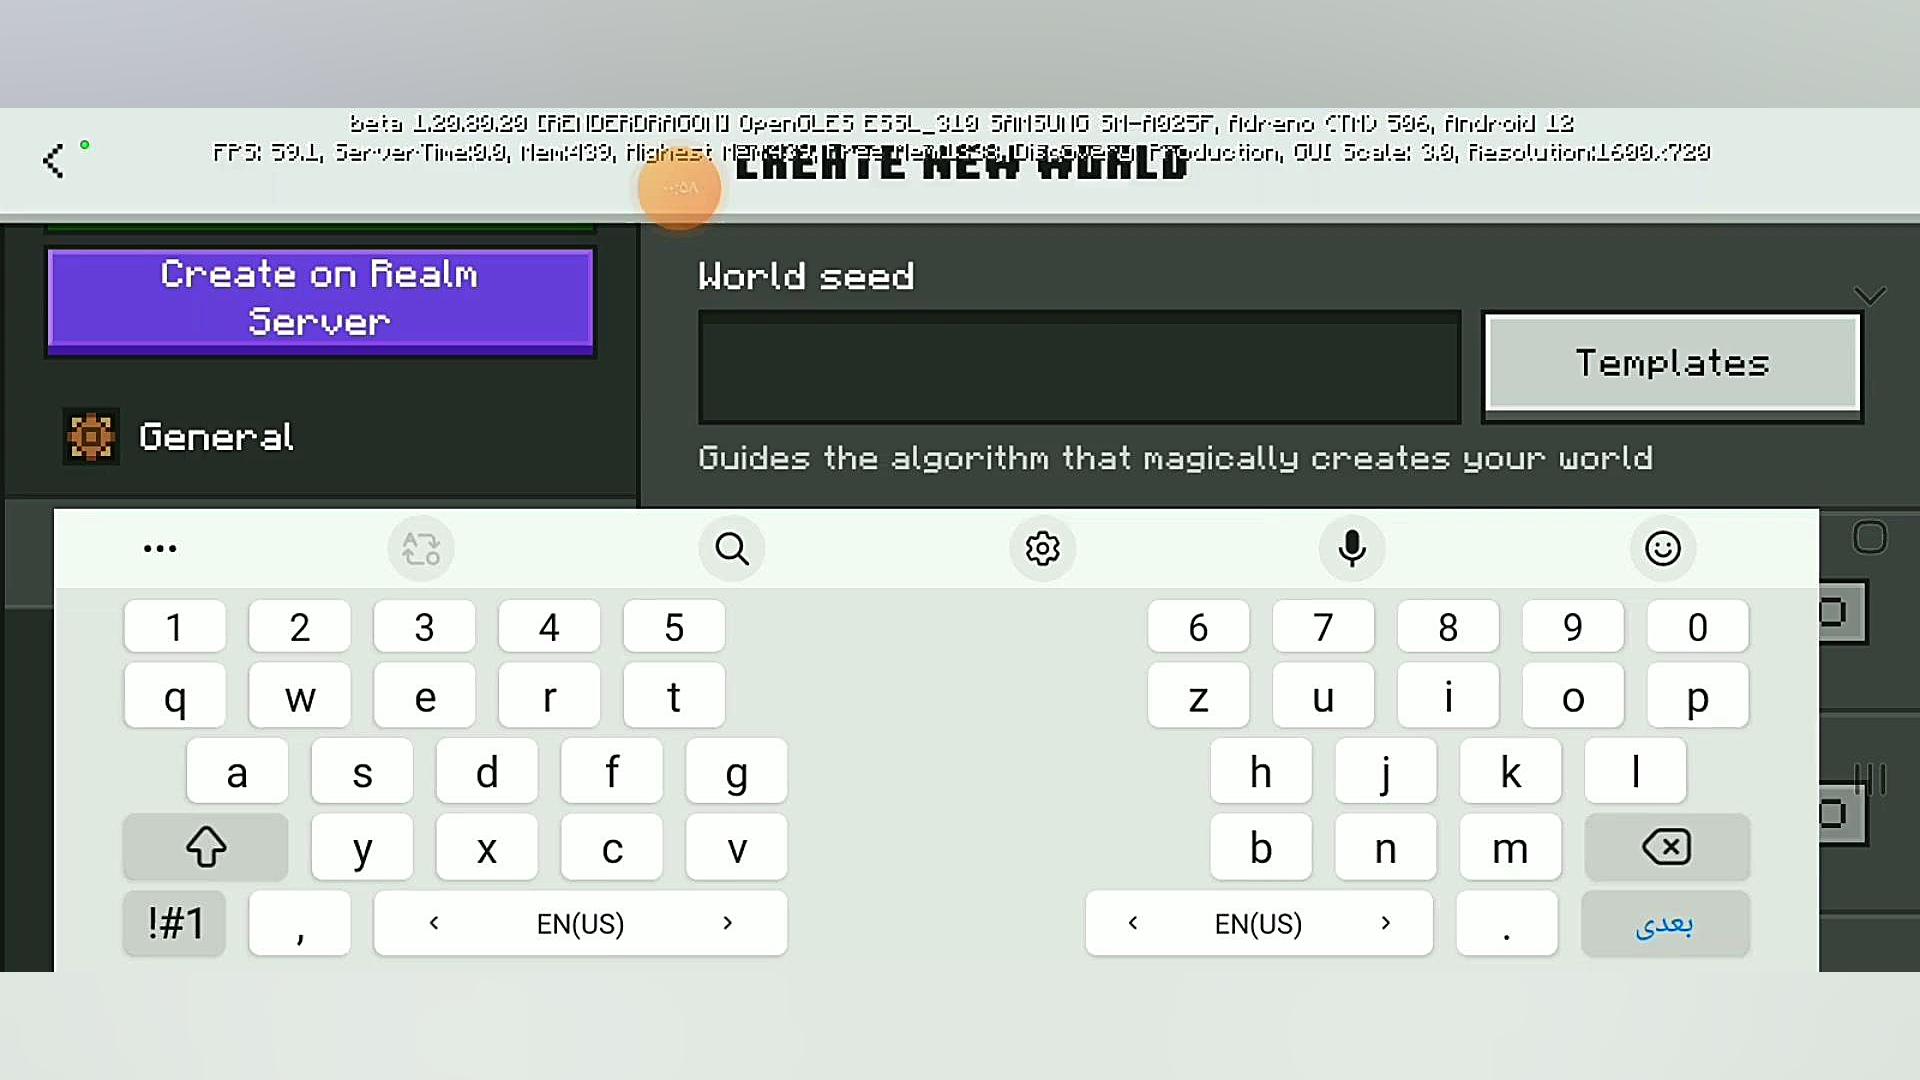The image size is (1920, 1080).
Task: Tap the letter c key
Action: click(612, 847)
